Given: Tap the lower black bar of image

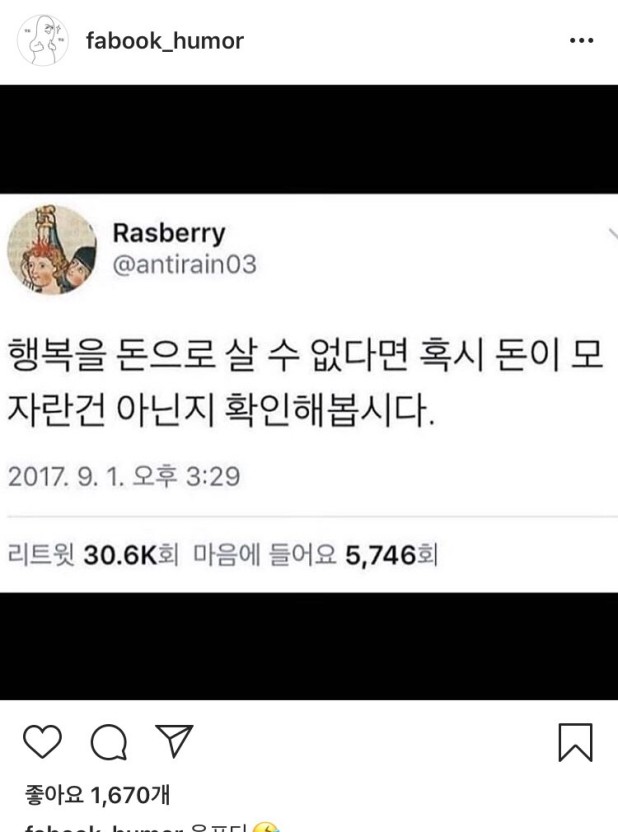Looking at the screenshot, I should pyautogui.click(x=309, y=646).
